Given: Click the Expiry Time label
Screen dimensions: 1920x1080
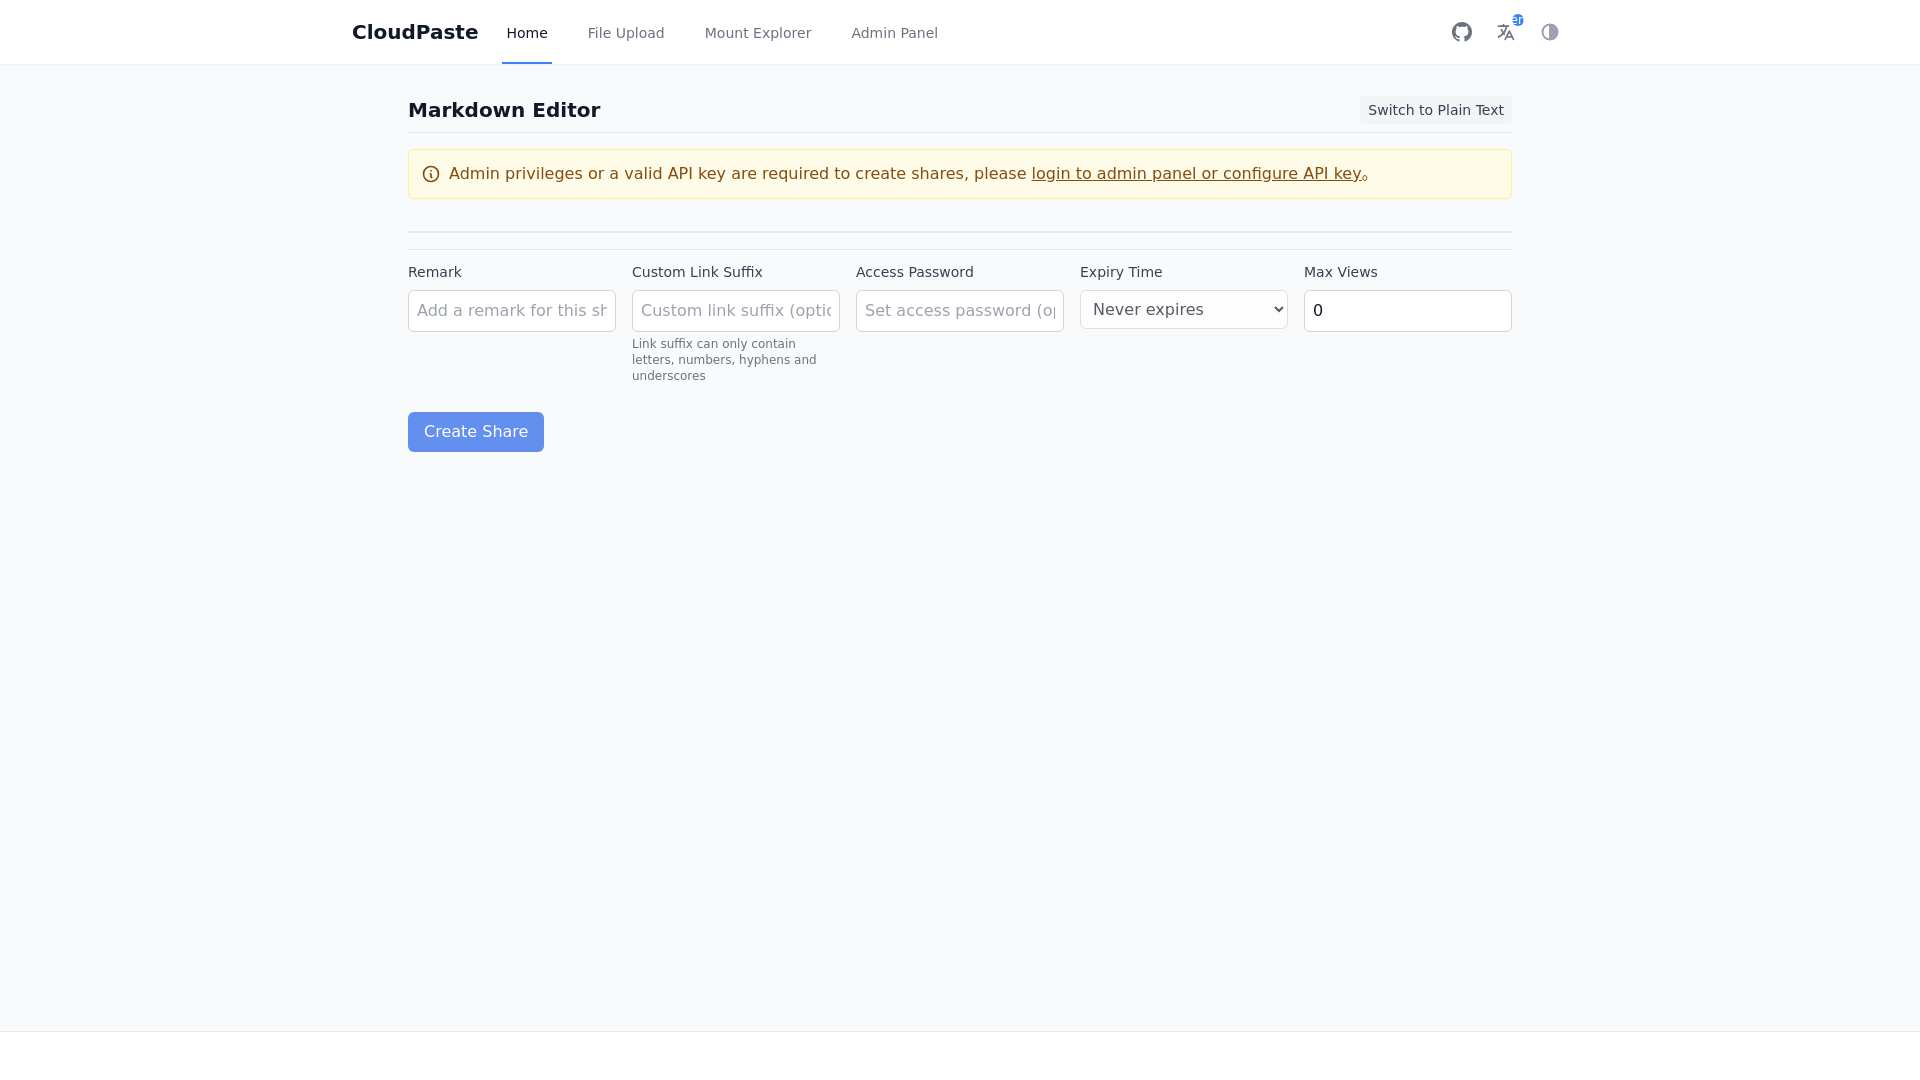Looking at the screenshot, I should pyautogui.click(x=1121, y=272).
